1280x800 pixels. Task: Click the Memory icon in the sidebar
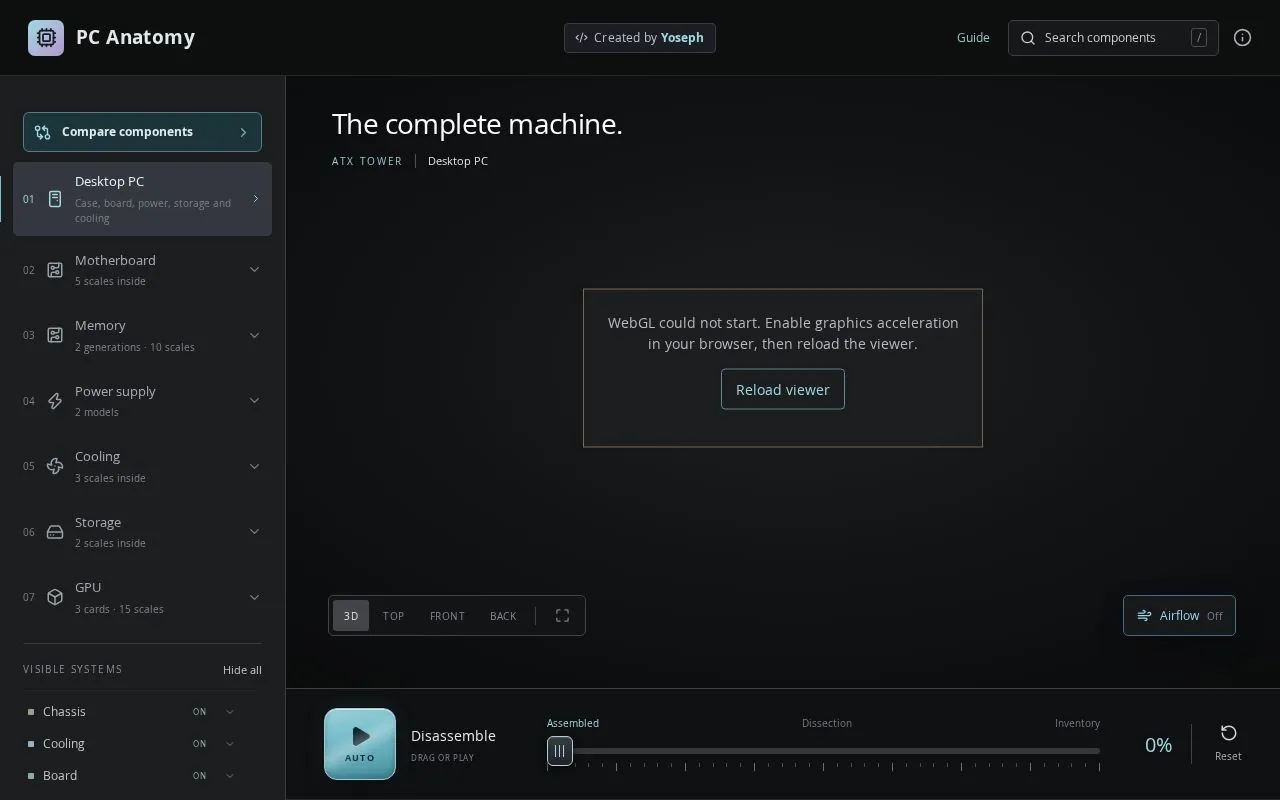(55, 335)
